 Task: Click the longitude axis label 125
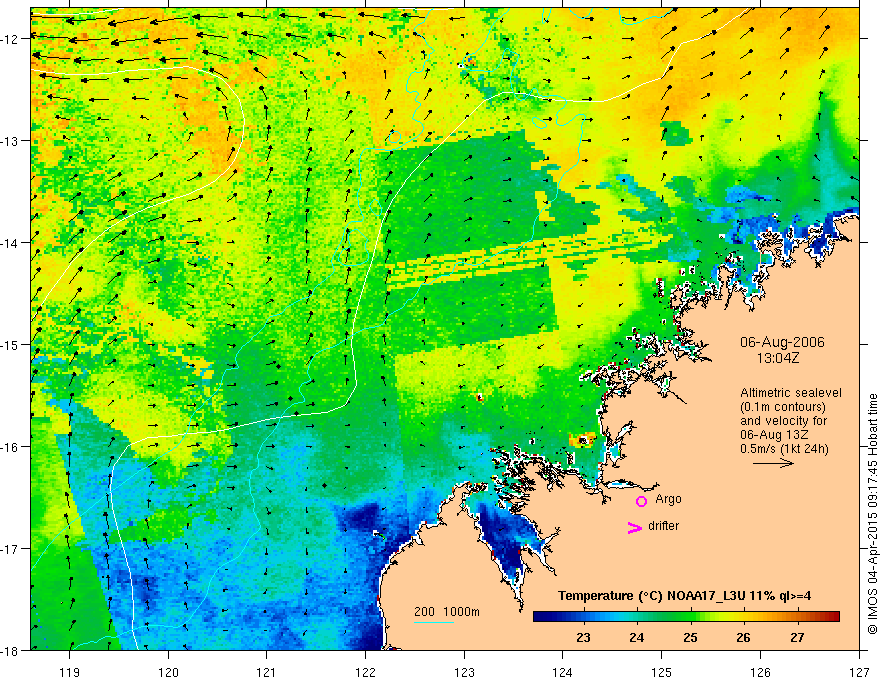tap(662, 672)
